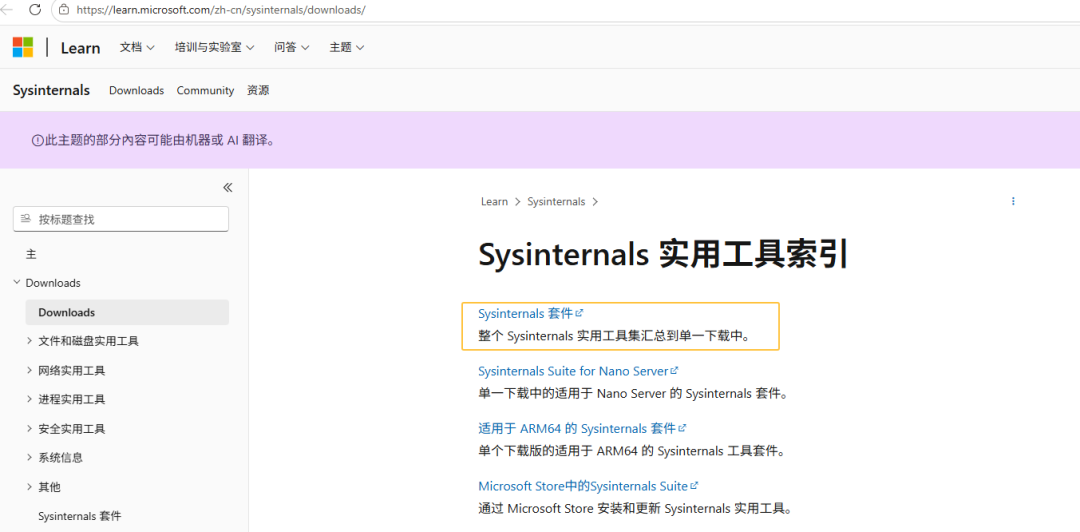The image size is (1080, 532).
Task: Click the browser address bar URL
Action: (221, 10)
